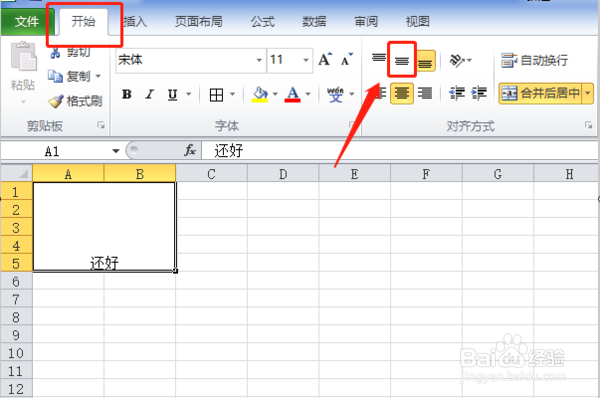The width and height of the screenshot is (600, 398).
Task: Toggle bottom vertical alignment
Action: coord(425,61)
